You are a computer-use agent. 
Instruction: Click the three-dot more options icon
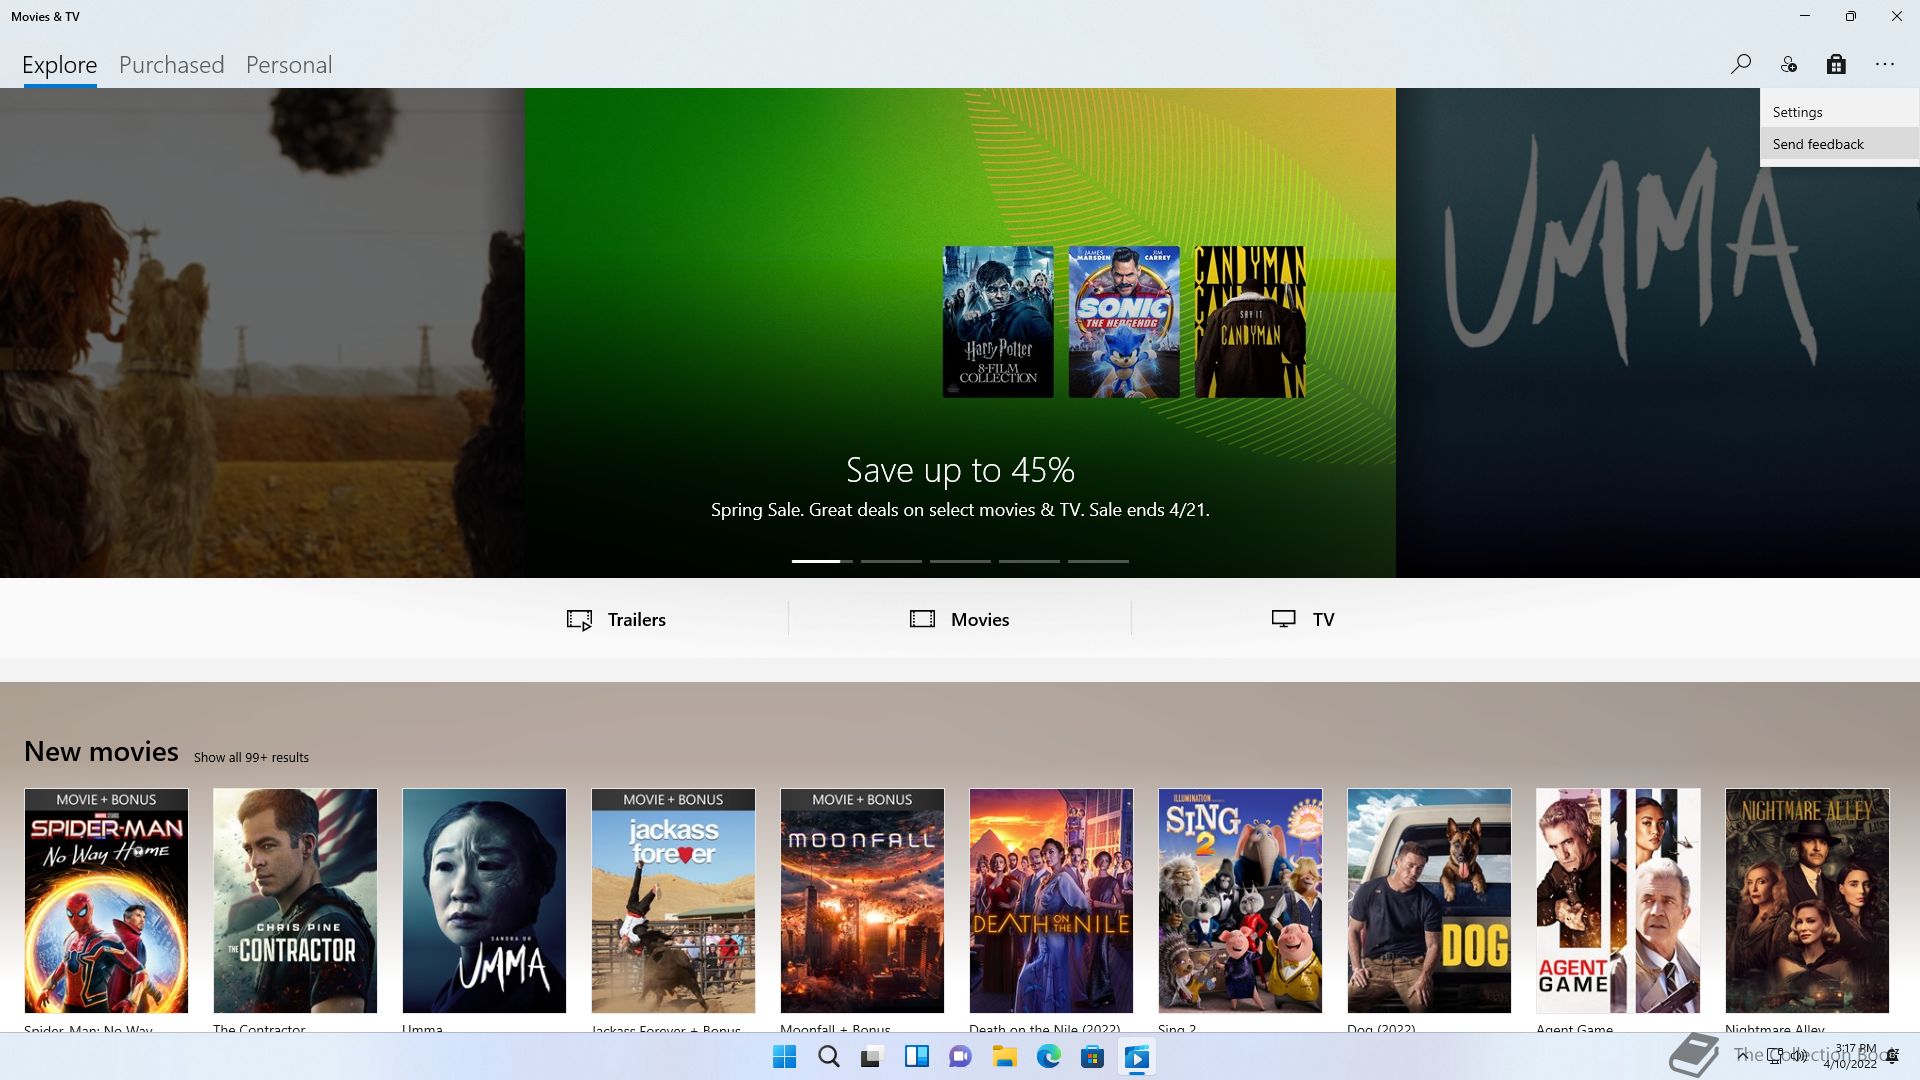point(1885,64)
